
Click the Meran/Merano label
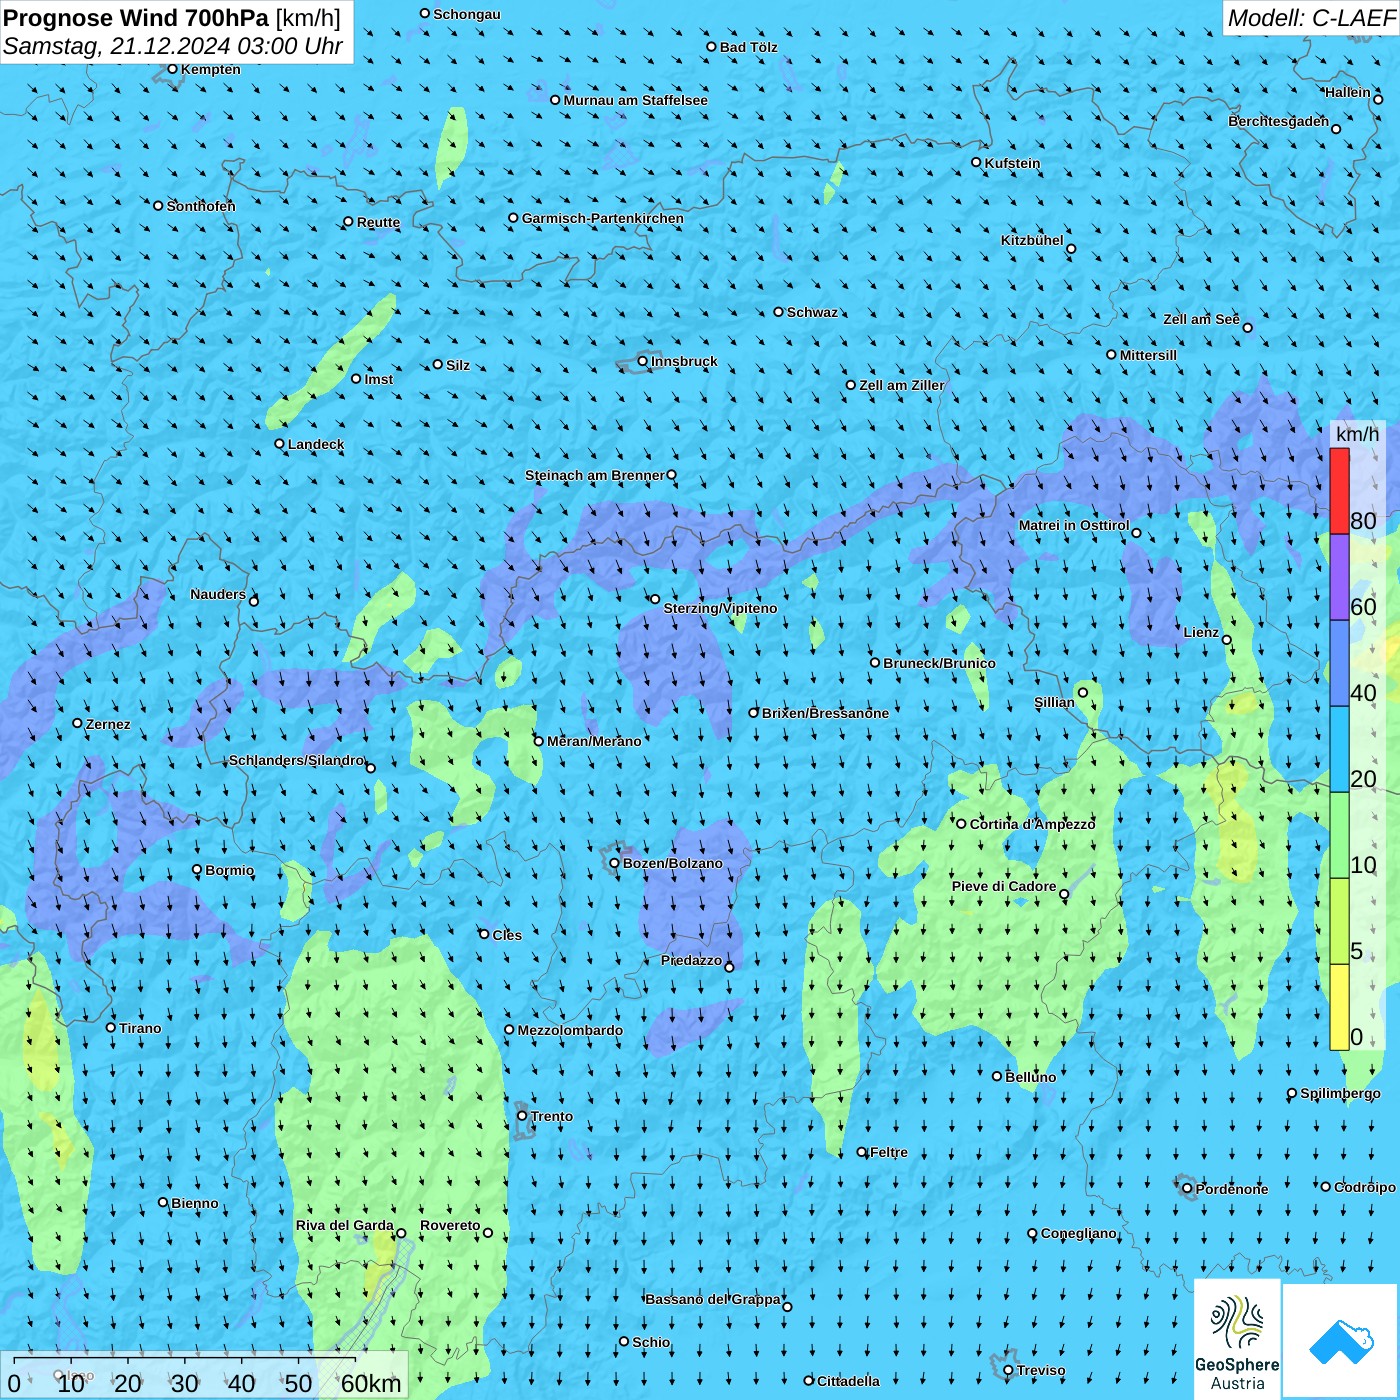[594, 741]
